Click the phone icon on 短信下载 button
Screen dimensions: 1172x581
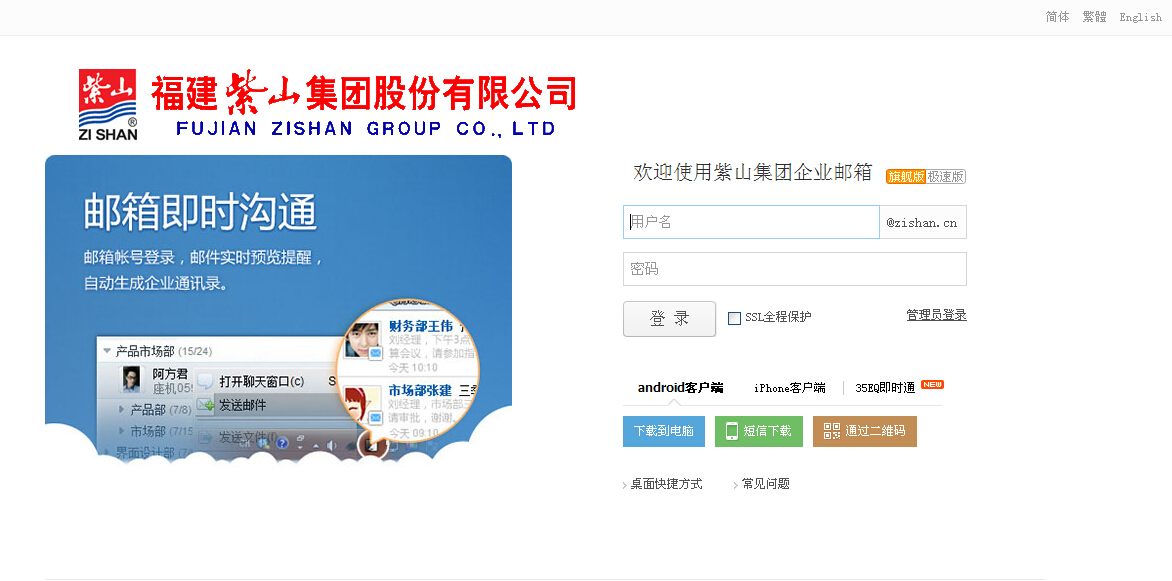pos(732,431)
